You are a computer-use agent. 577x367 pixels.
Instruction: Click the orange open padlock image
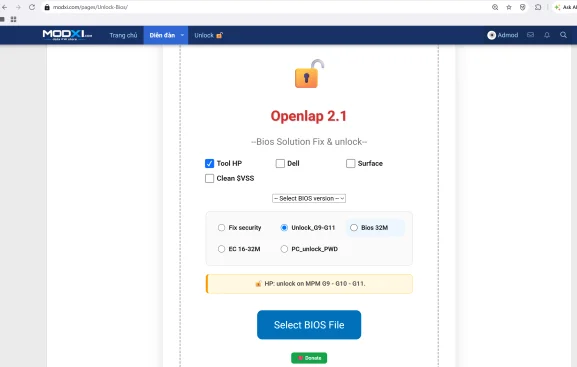pos(309,74)
